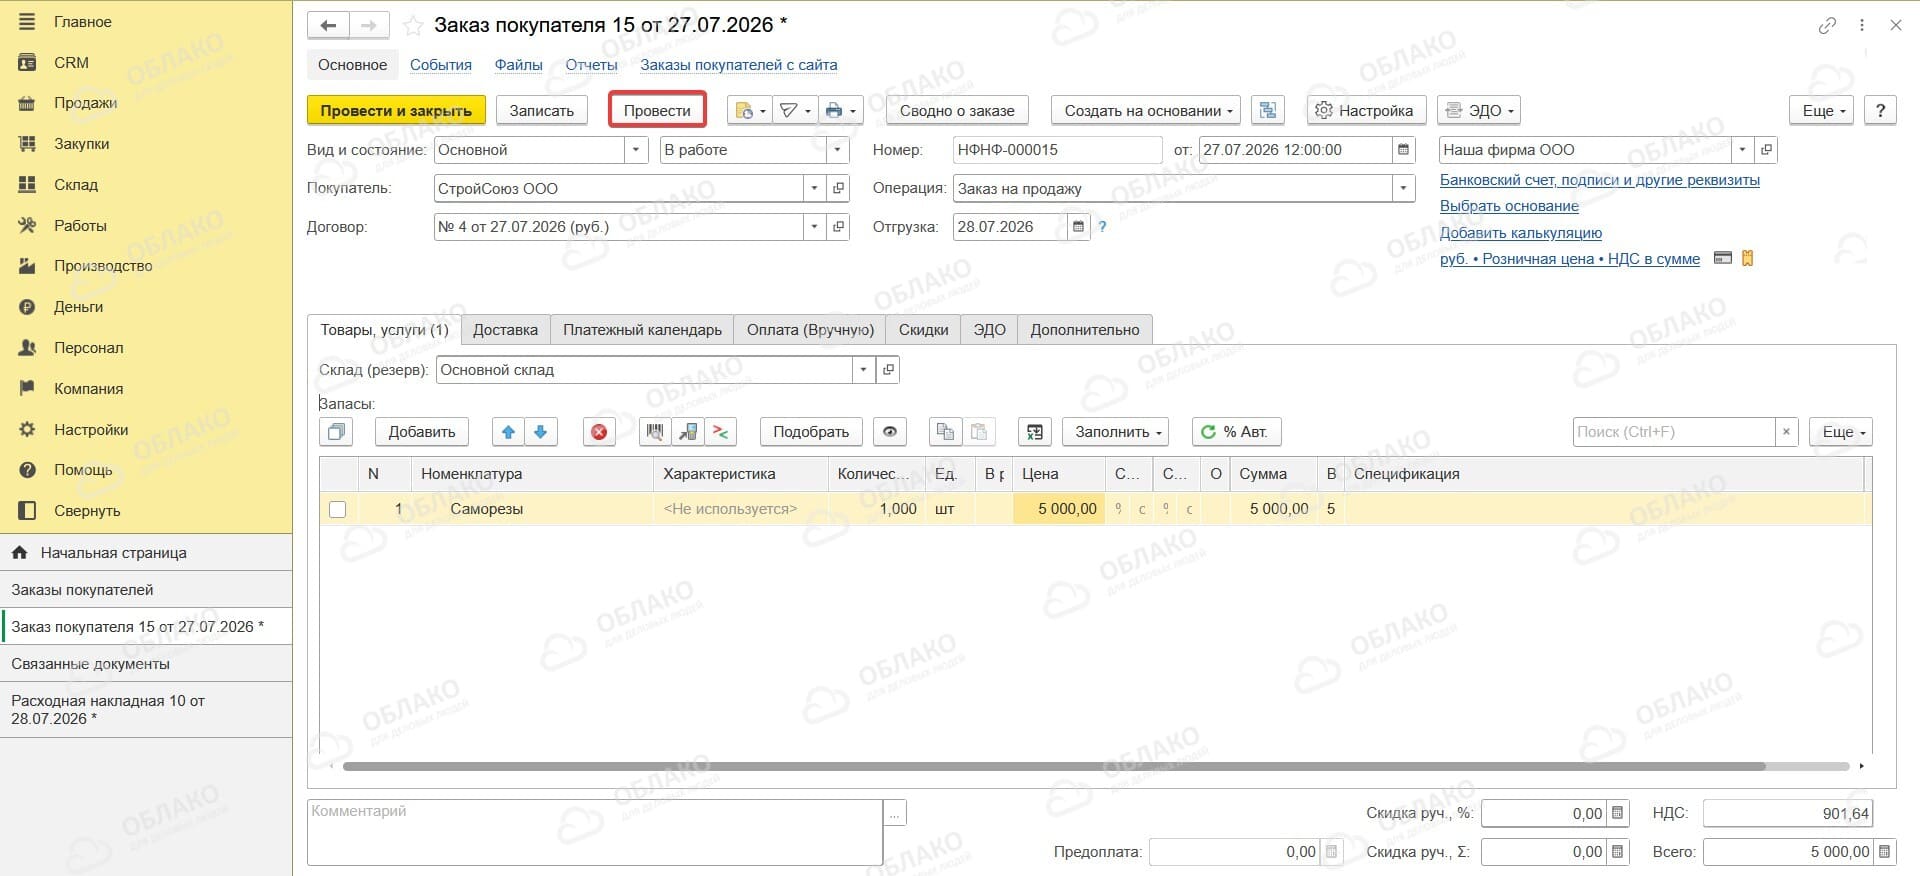This screenshot has width=1920, height=876.
Task: Open Договор dropdown list
Action: pos(814,227)
